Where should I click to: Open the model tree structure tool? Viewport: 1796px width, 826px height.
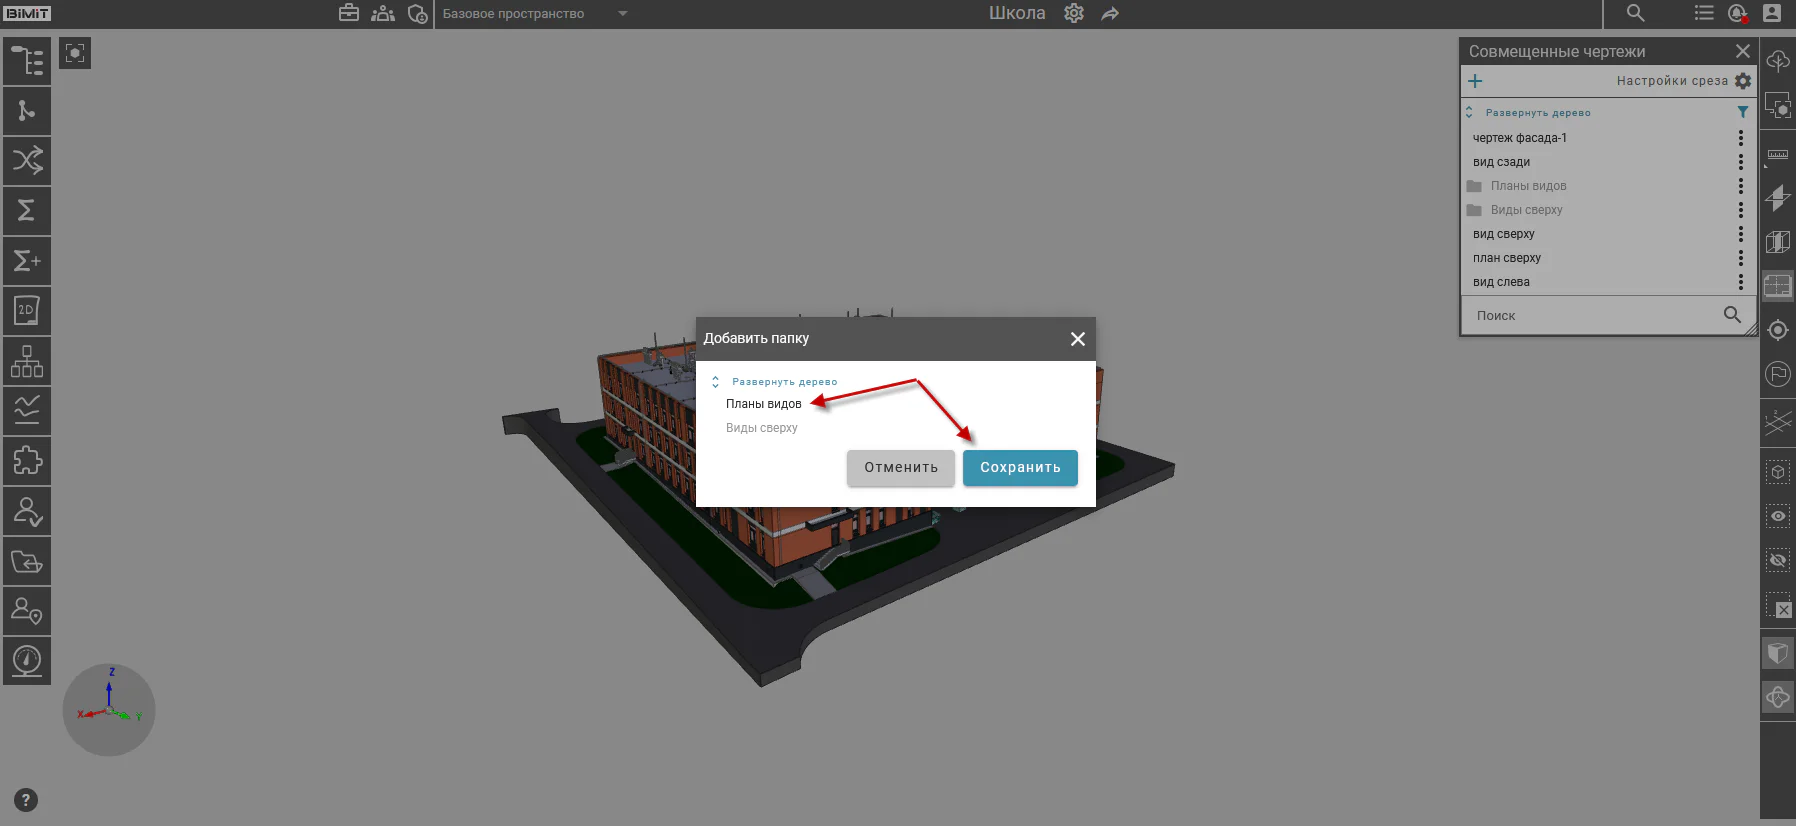point(27,60)
